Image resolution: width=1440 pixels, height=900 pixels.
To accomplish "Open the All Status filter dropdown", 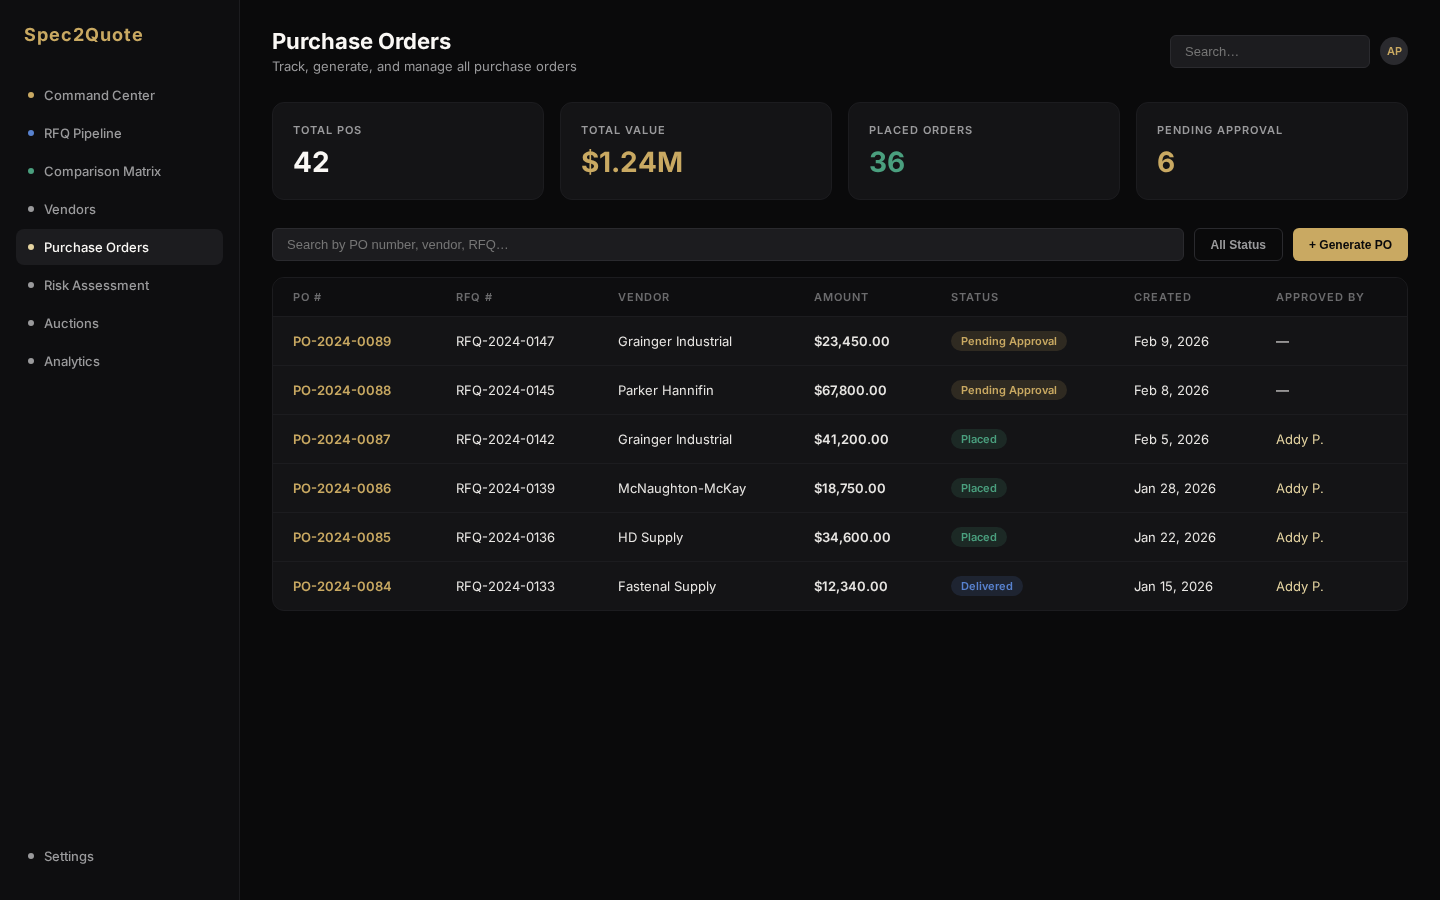I will tap(1238, 245).
